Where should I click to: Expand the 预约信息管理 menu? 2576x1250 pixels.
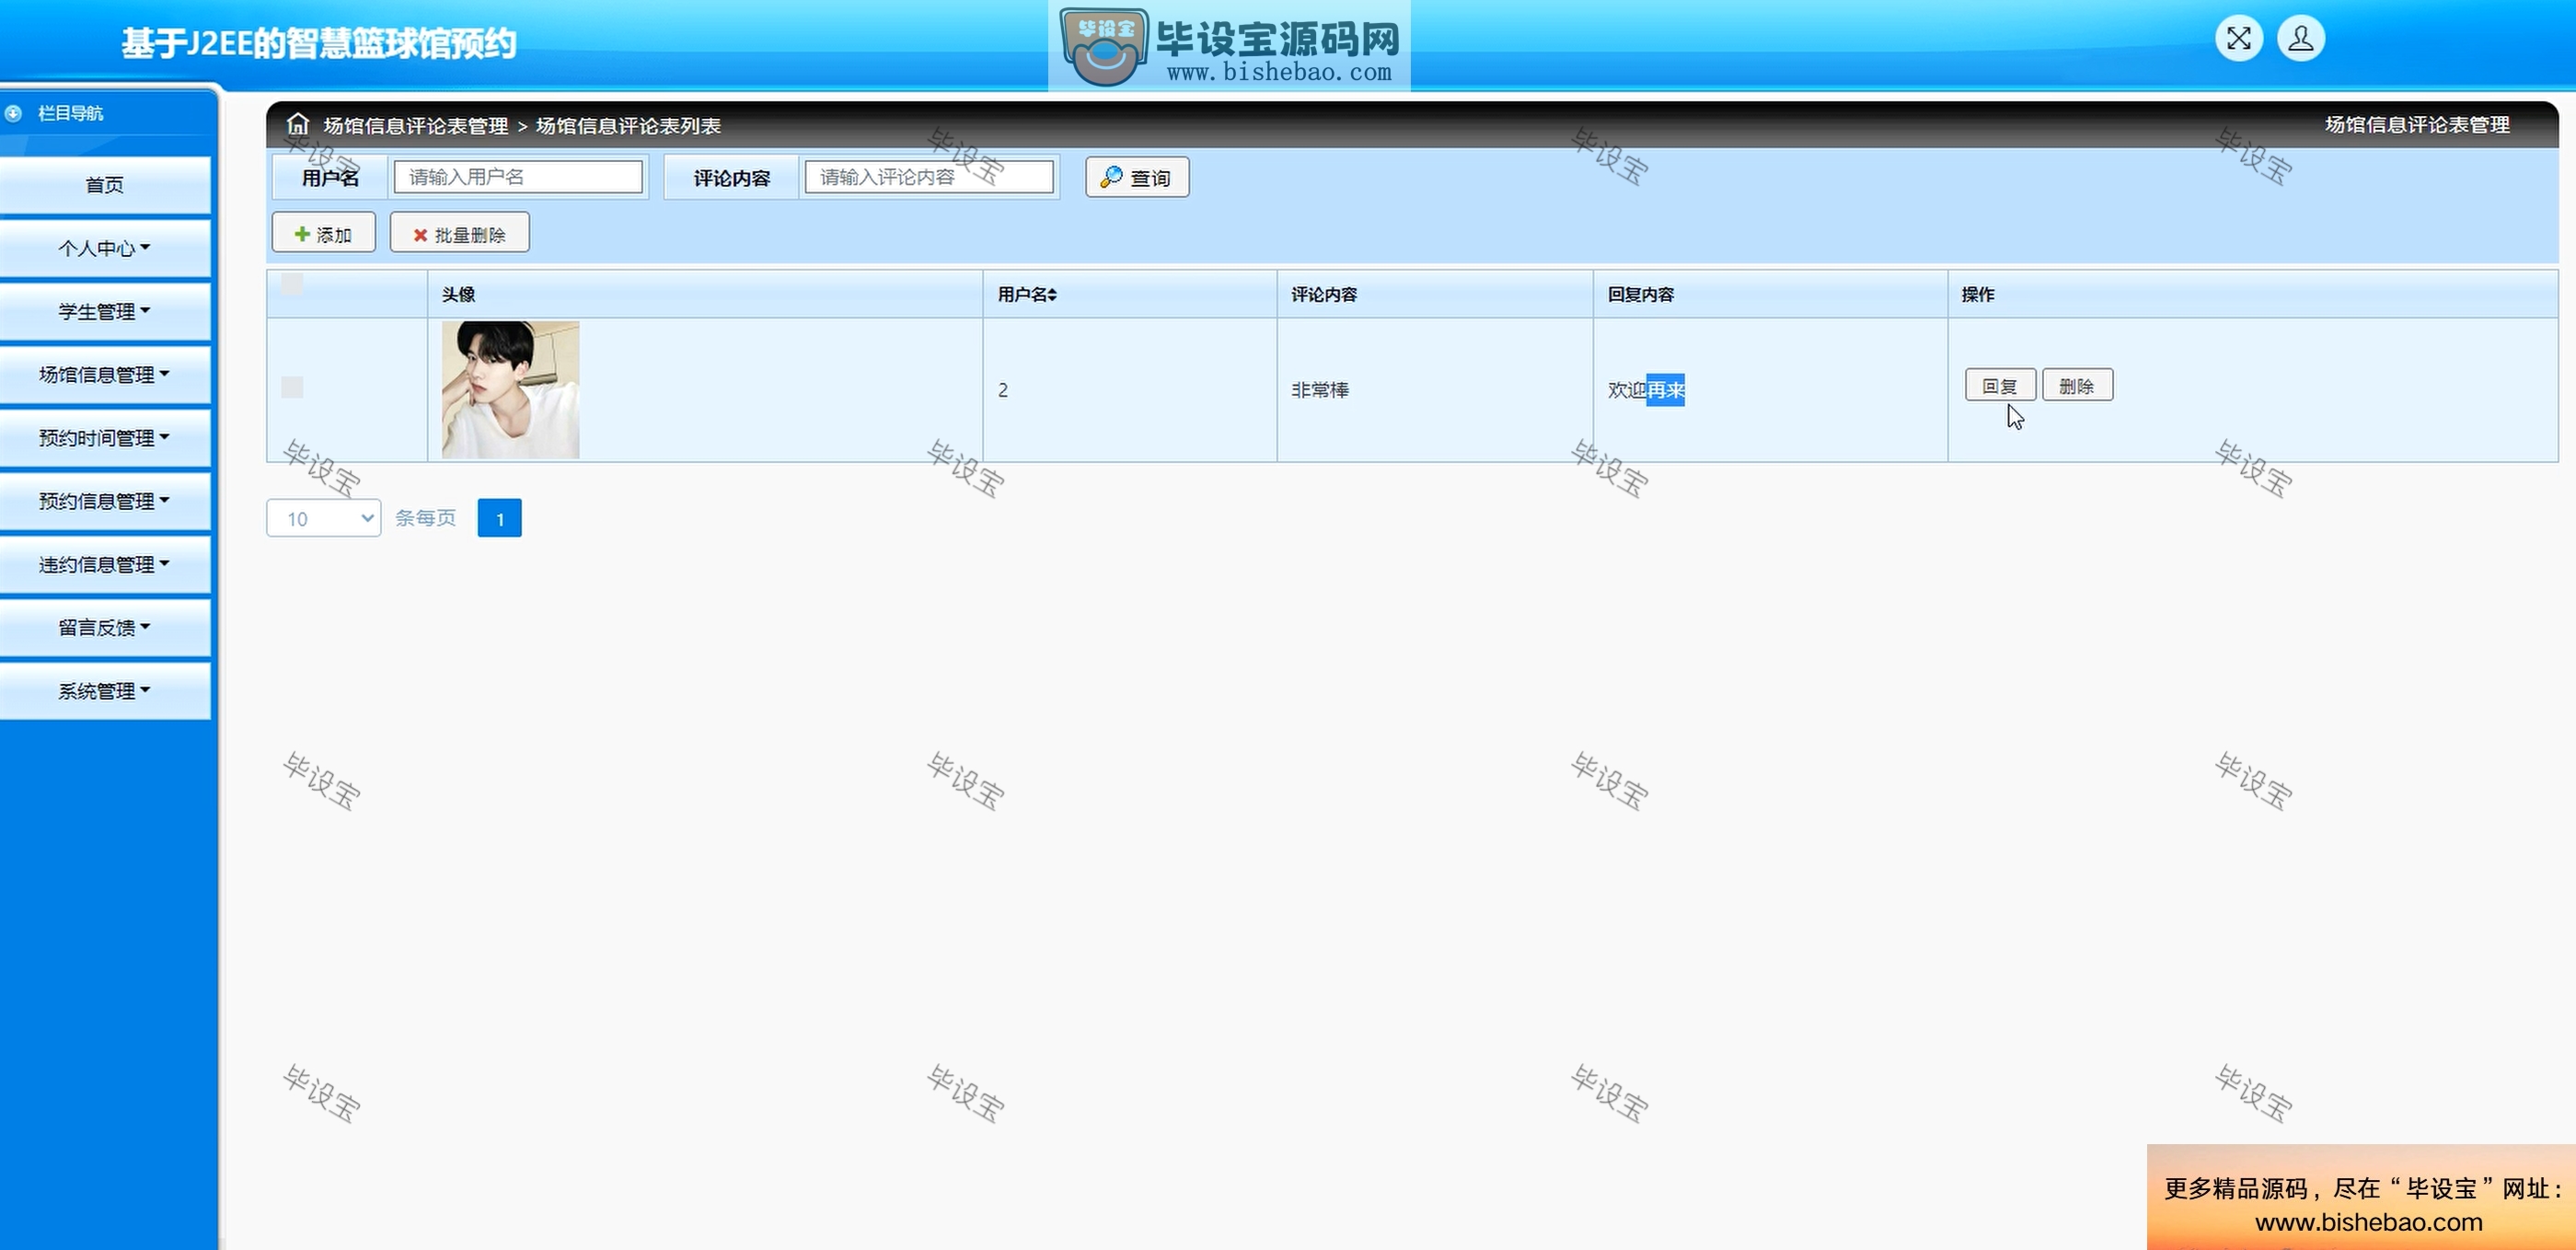coord(105,500)
